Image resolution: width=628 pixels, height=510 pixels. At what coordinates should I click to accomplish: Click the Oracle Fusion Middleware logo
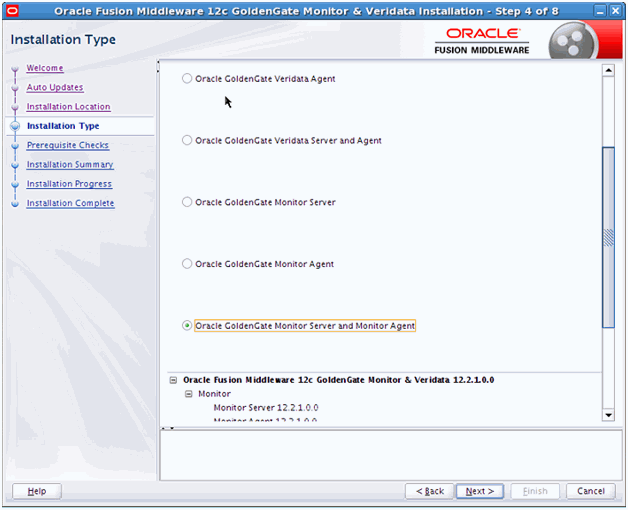(x=482, y=41)
